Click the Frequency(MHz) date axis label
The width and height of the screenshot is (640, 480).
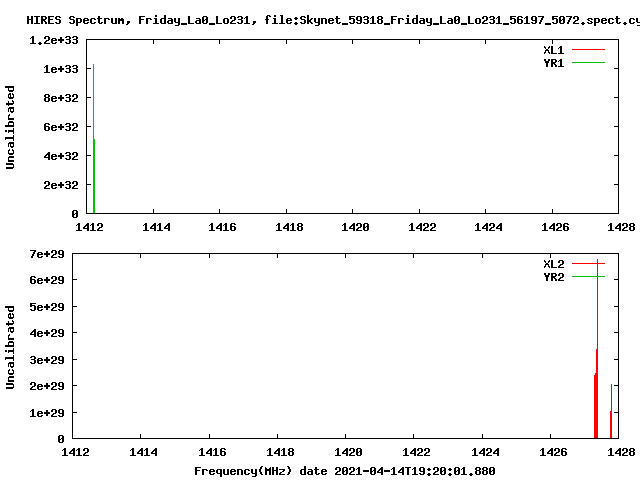344,471
